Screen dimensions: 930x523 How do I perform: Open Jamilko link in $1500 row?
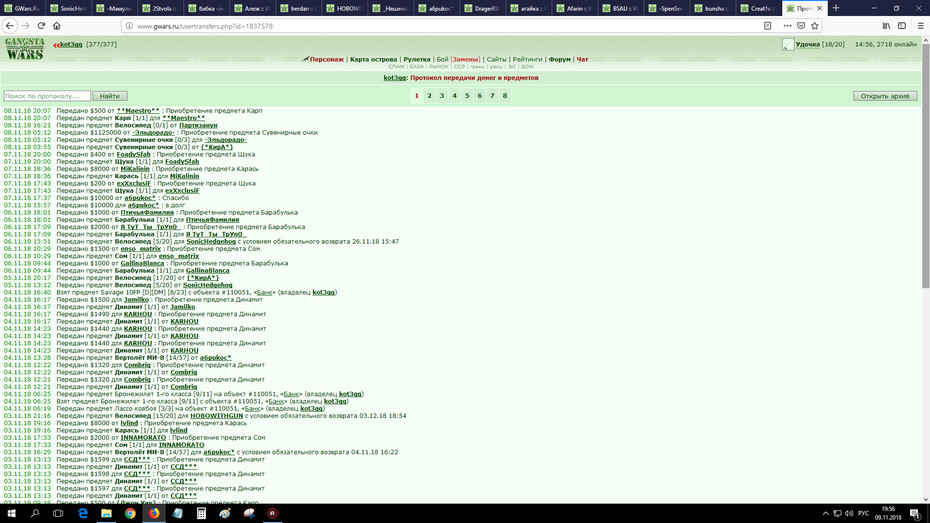coord(136,299)
